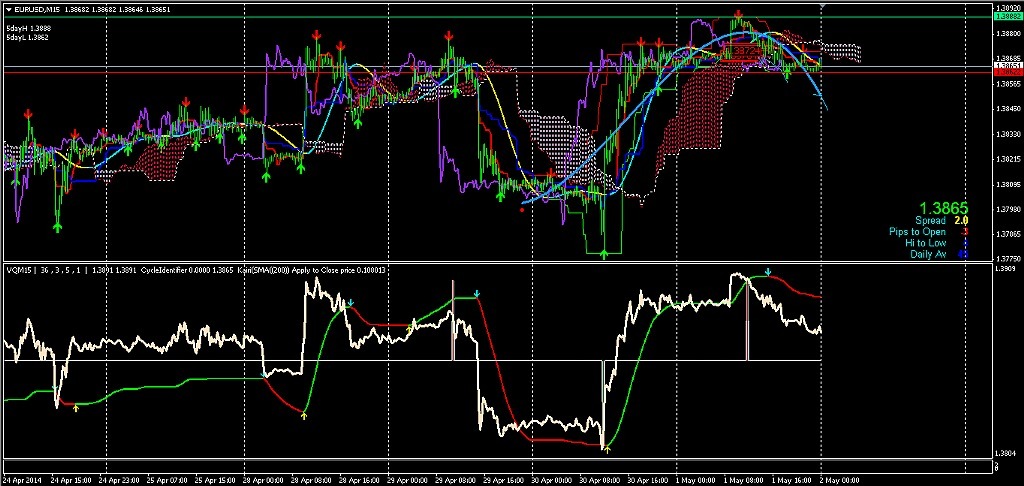Select the red down arrow at the highest peak
Screen dimensions: 1024x486
coord(738,14)
